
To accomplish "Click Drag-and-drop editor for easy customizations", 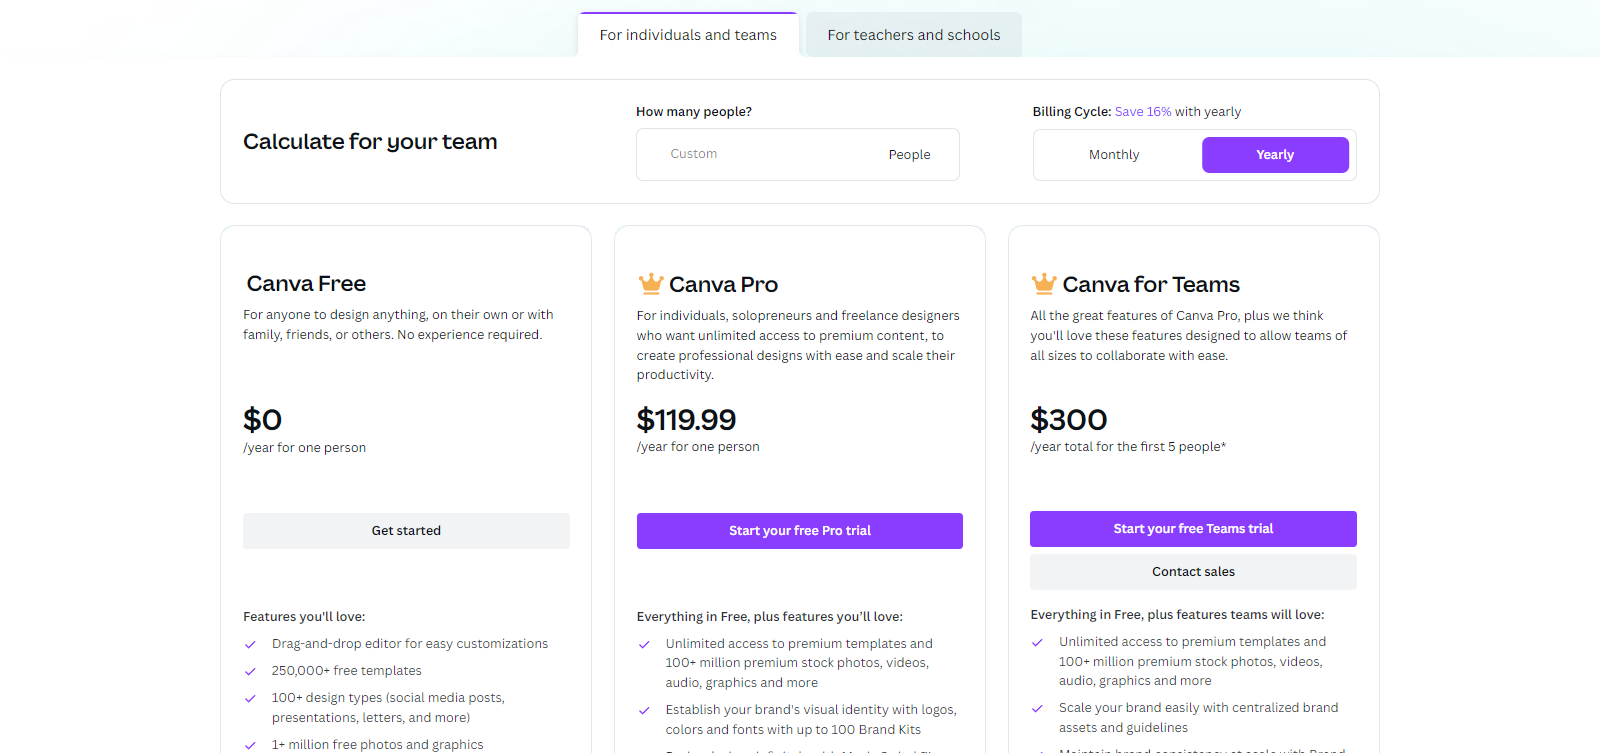I will point(410,644).
